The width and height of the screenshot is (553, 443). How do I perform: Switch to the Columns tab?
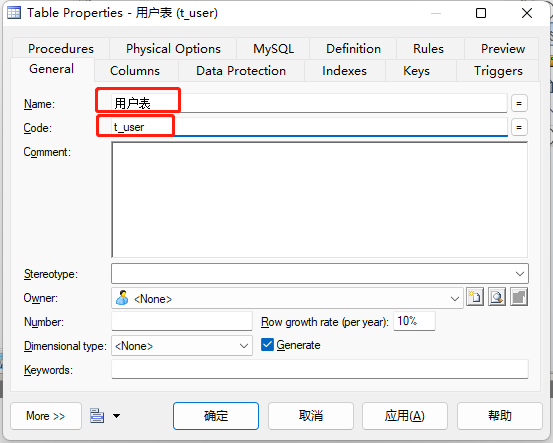(x=135, y=71)
